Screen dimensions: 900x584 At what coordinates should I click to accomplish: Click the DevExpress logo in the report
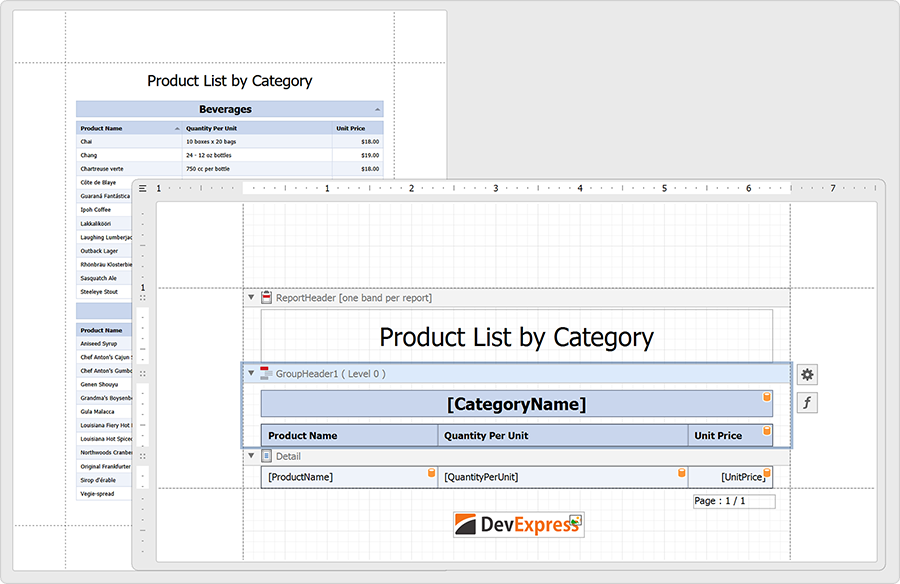518,523
